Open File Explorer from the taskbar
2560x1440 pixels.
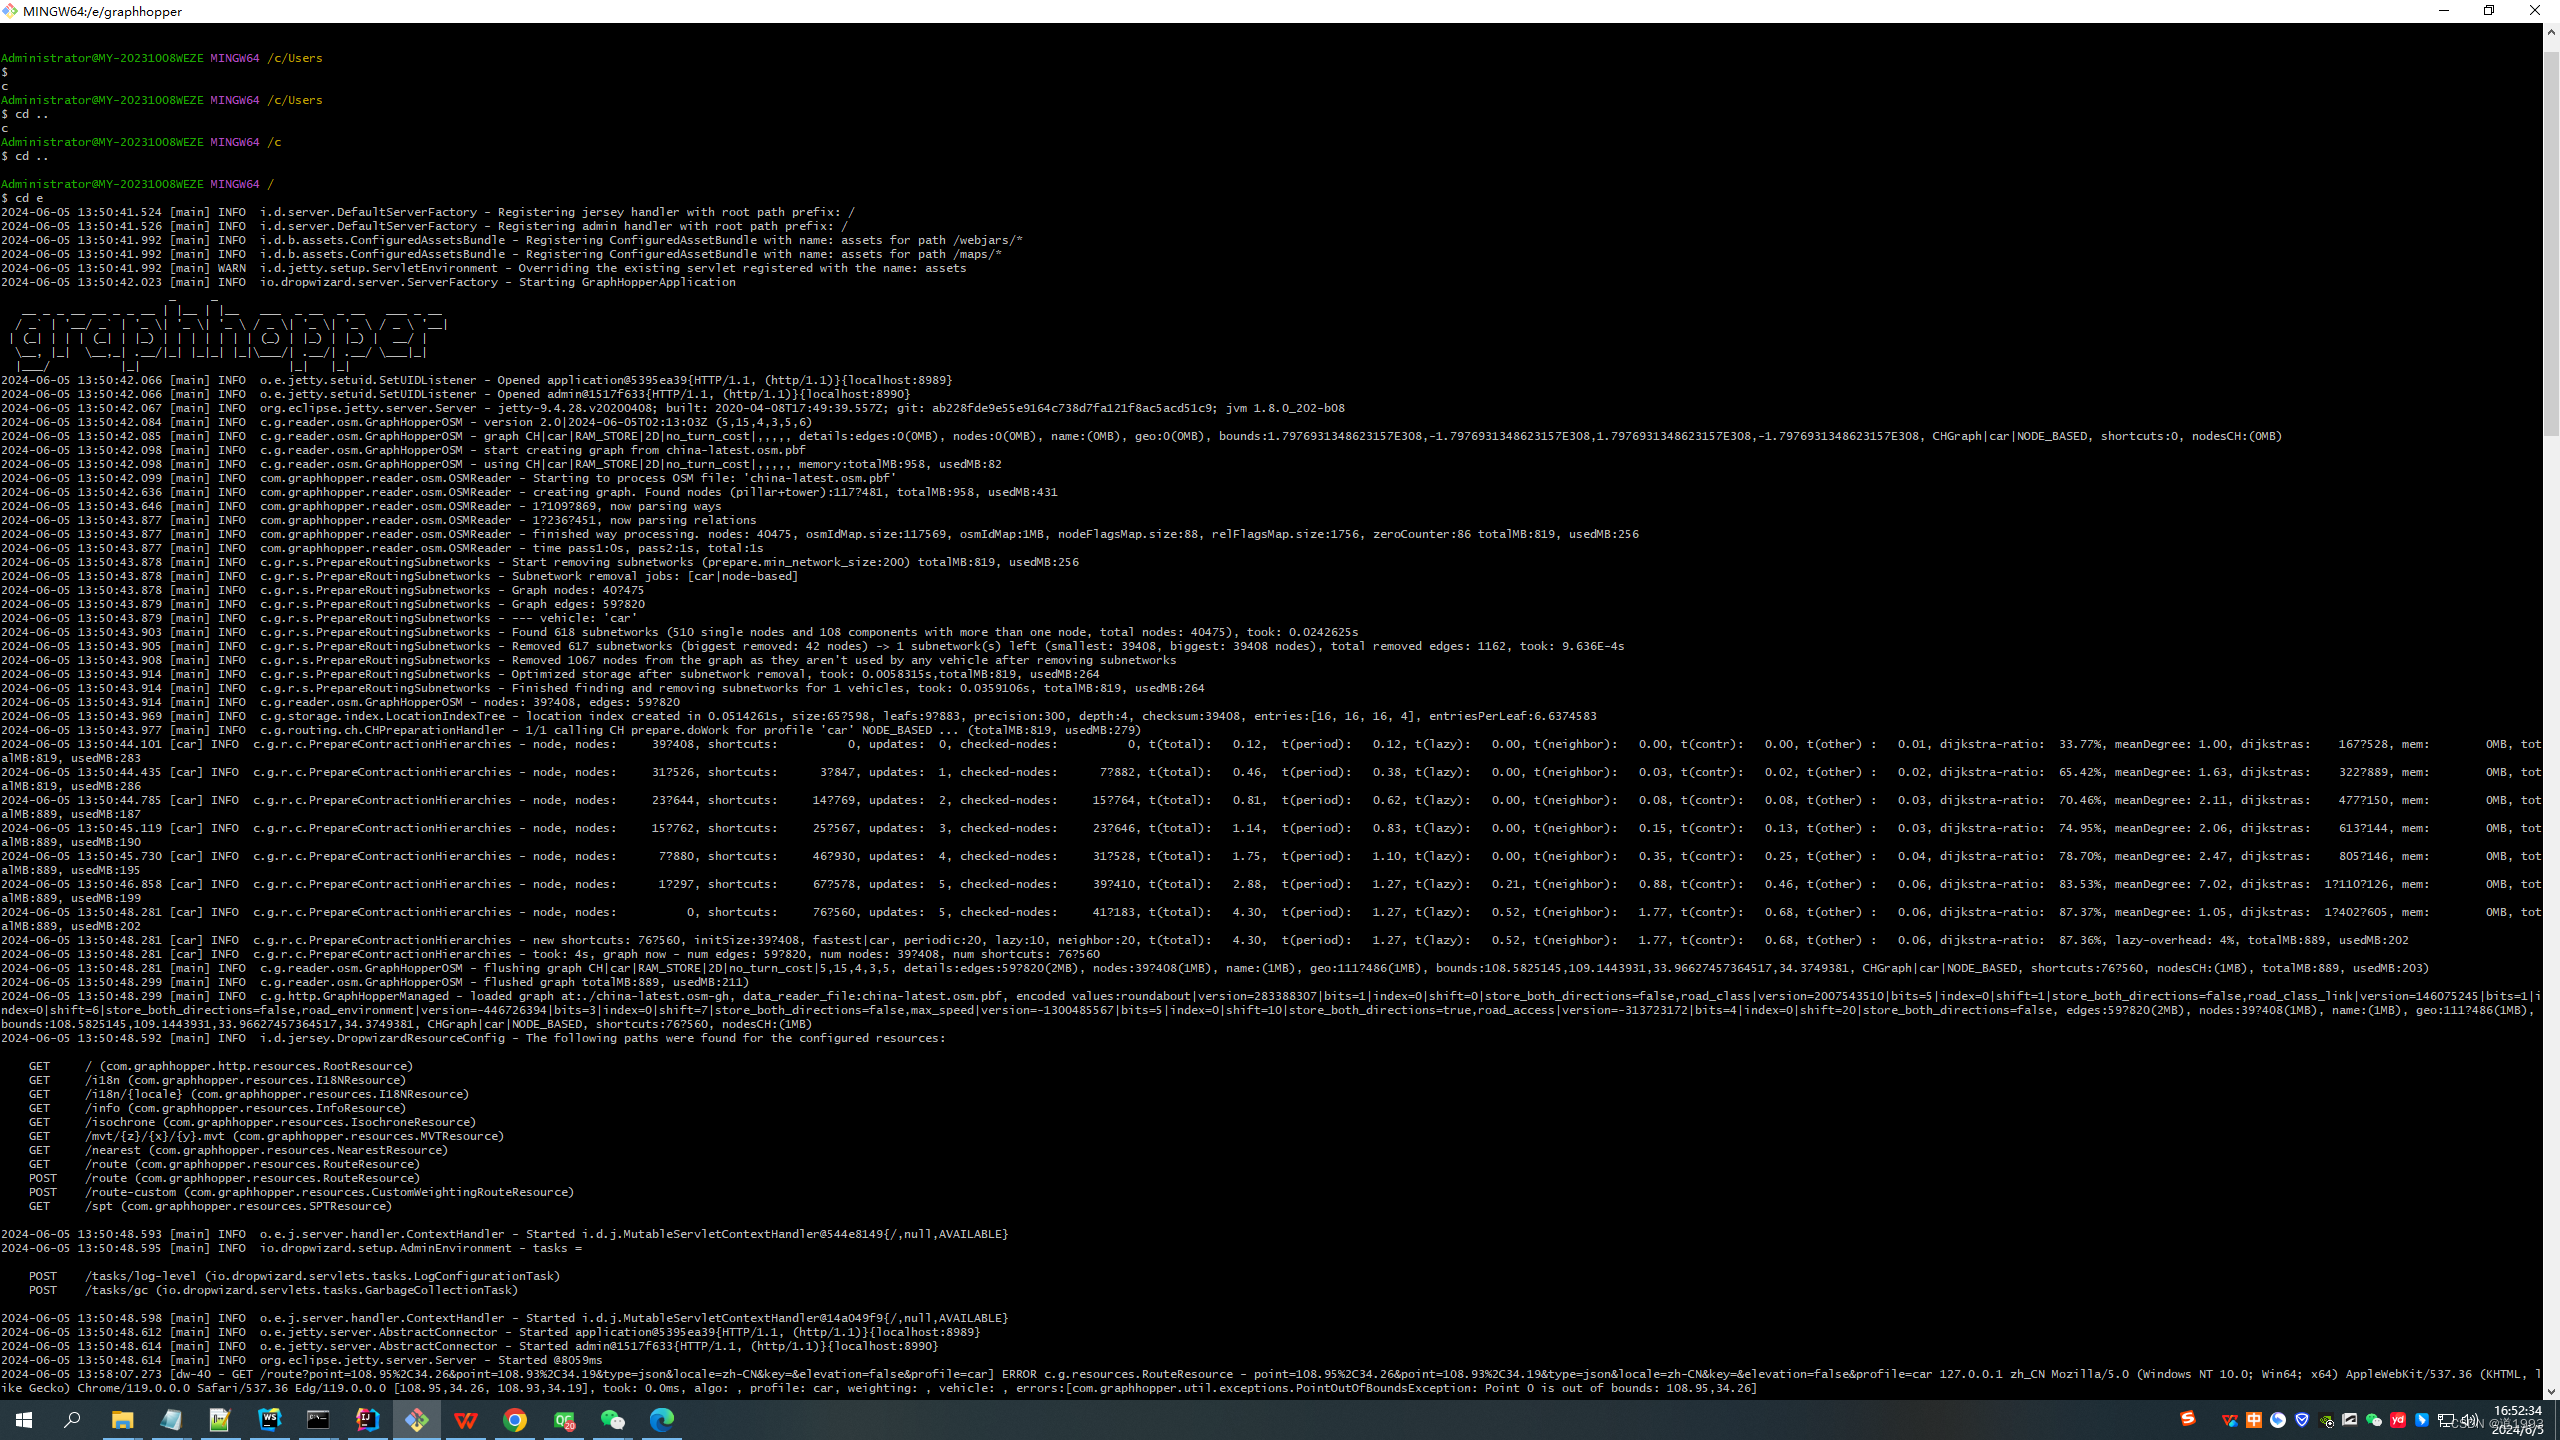[x=122, y=1419]
